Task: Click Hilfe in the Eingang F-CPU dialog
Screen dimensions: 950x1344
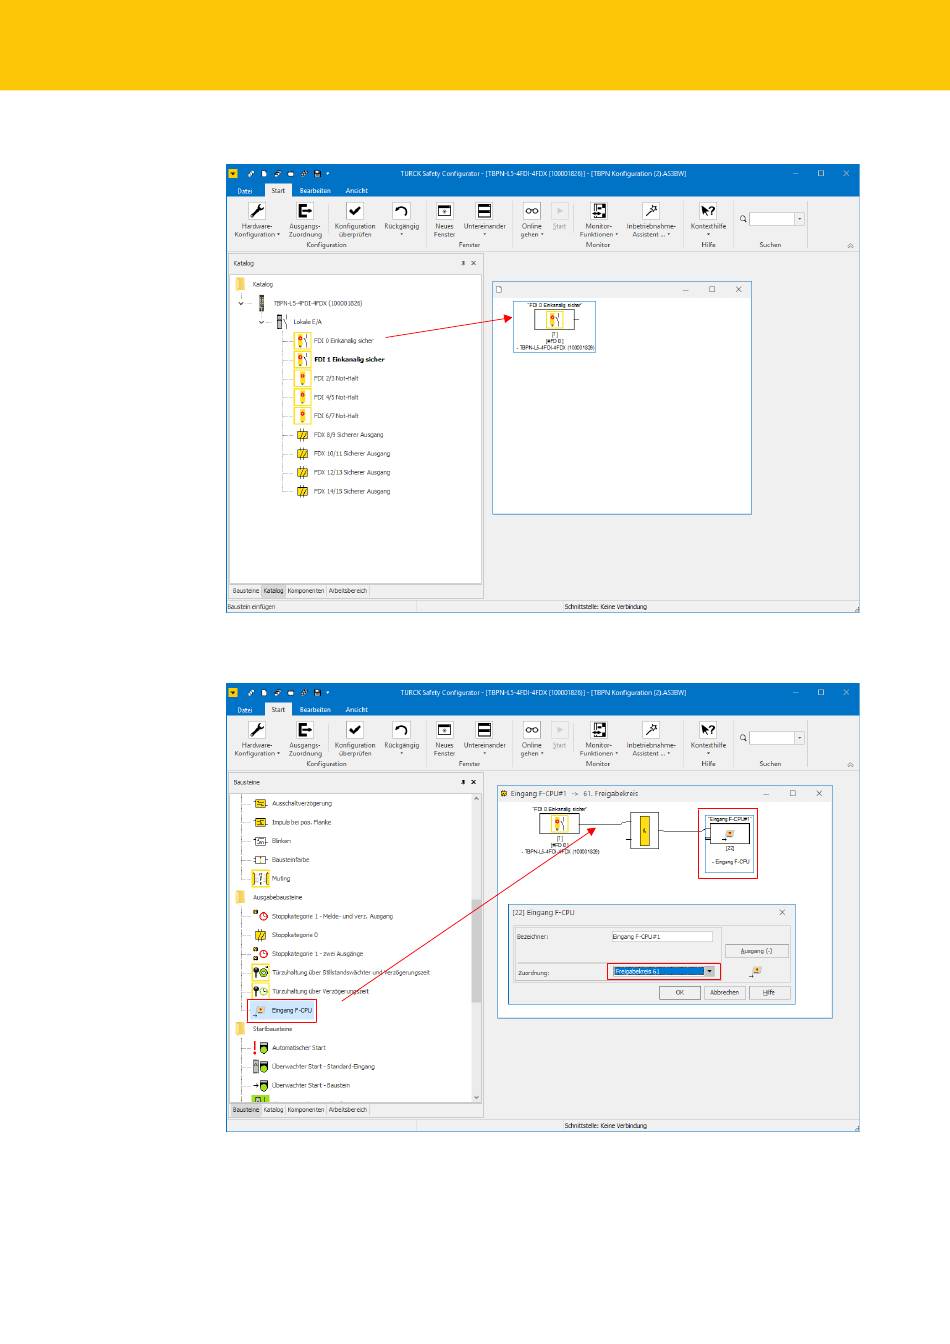Action: [x=768, y=992]
